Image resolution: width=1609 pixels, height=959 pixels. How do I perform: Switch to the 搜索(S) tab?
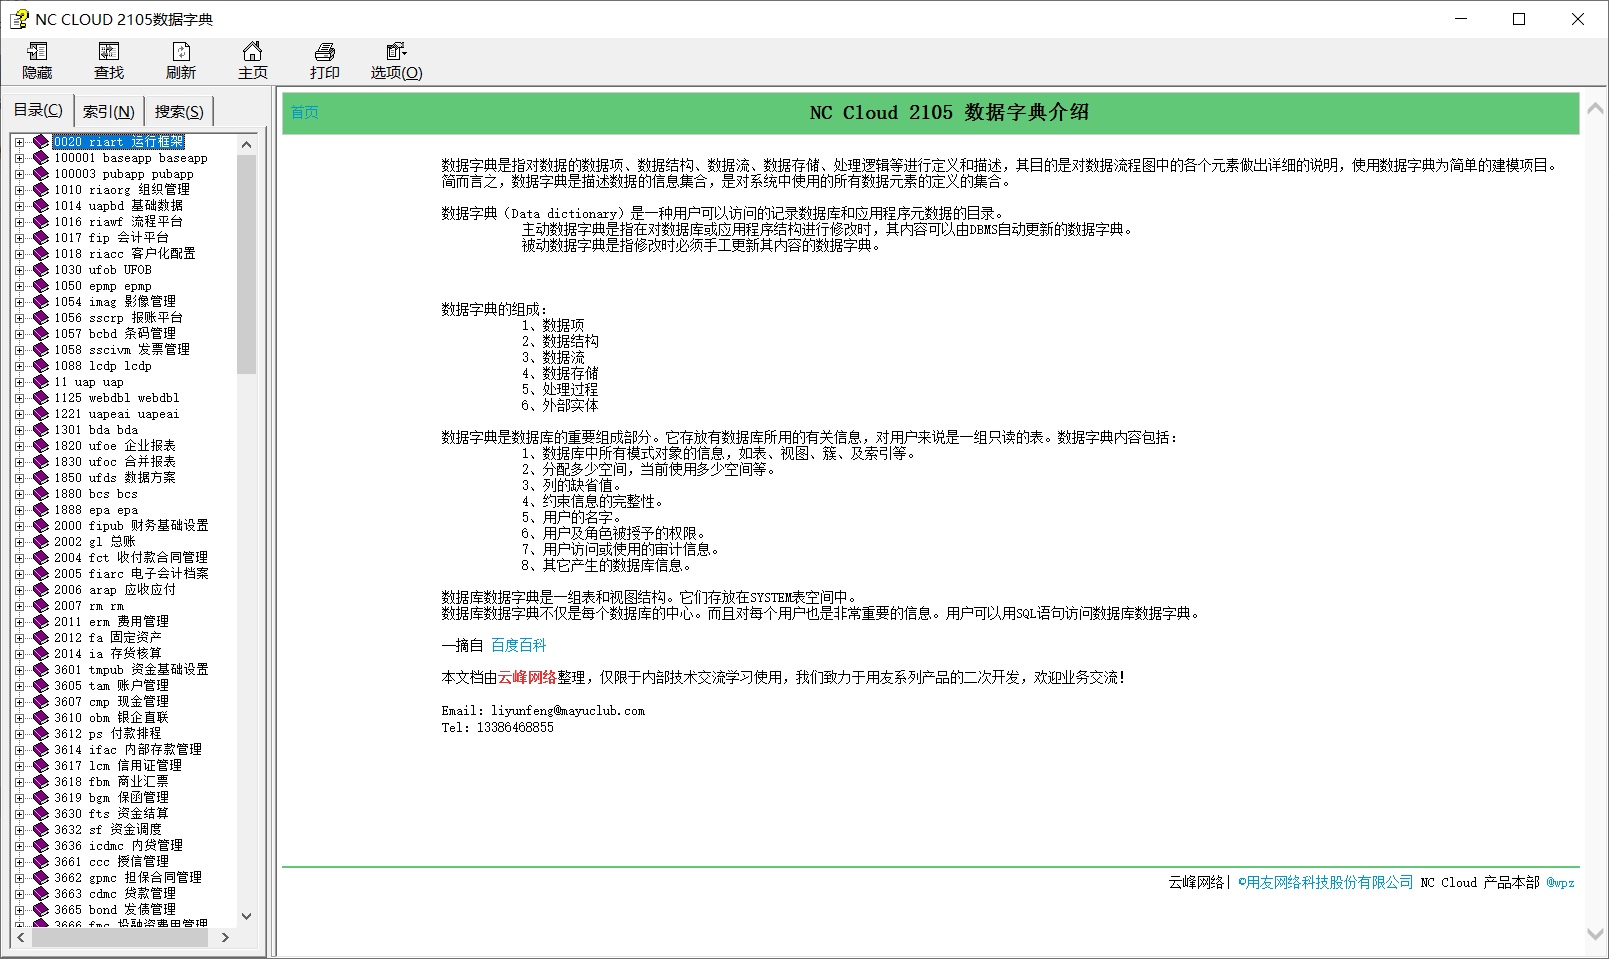[x=178, y=110]
